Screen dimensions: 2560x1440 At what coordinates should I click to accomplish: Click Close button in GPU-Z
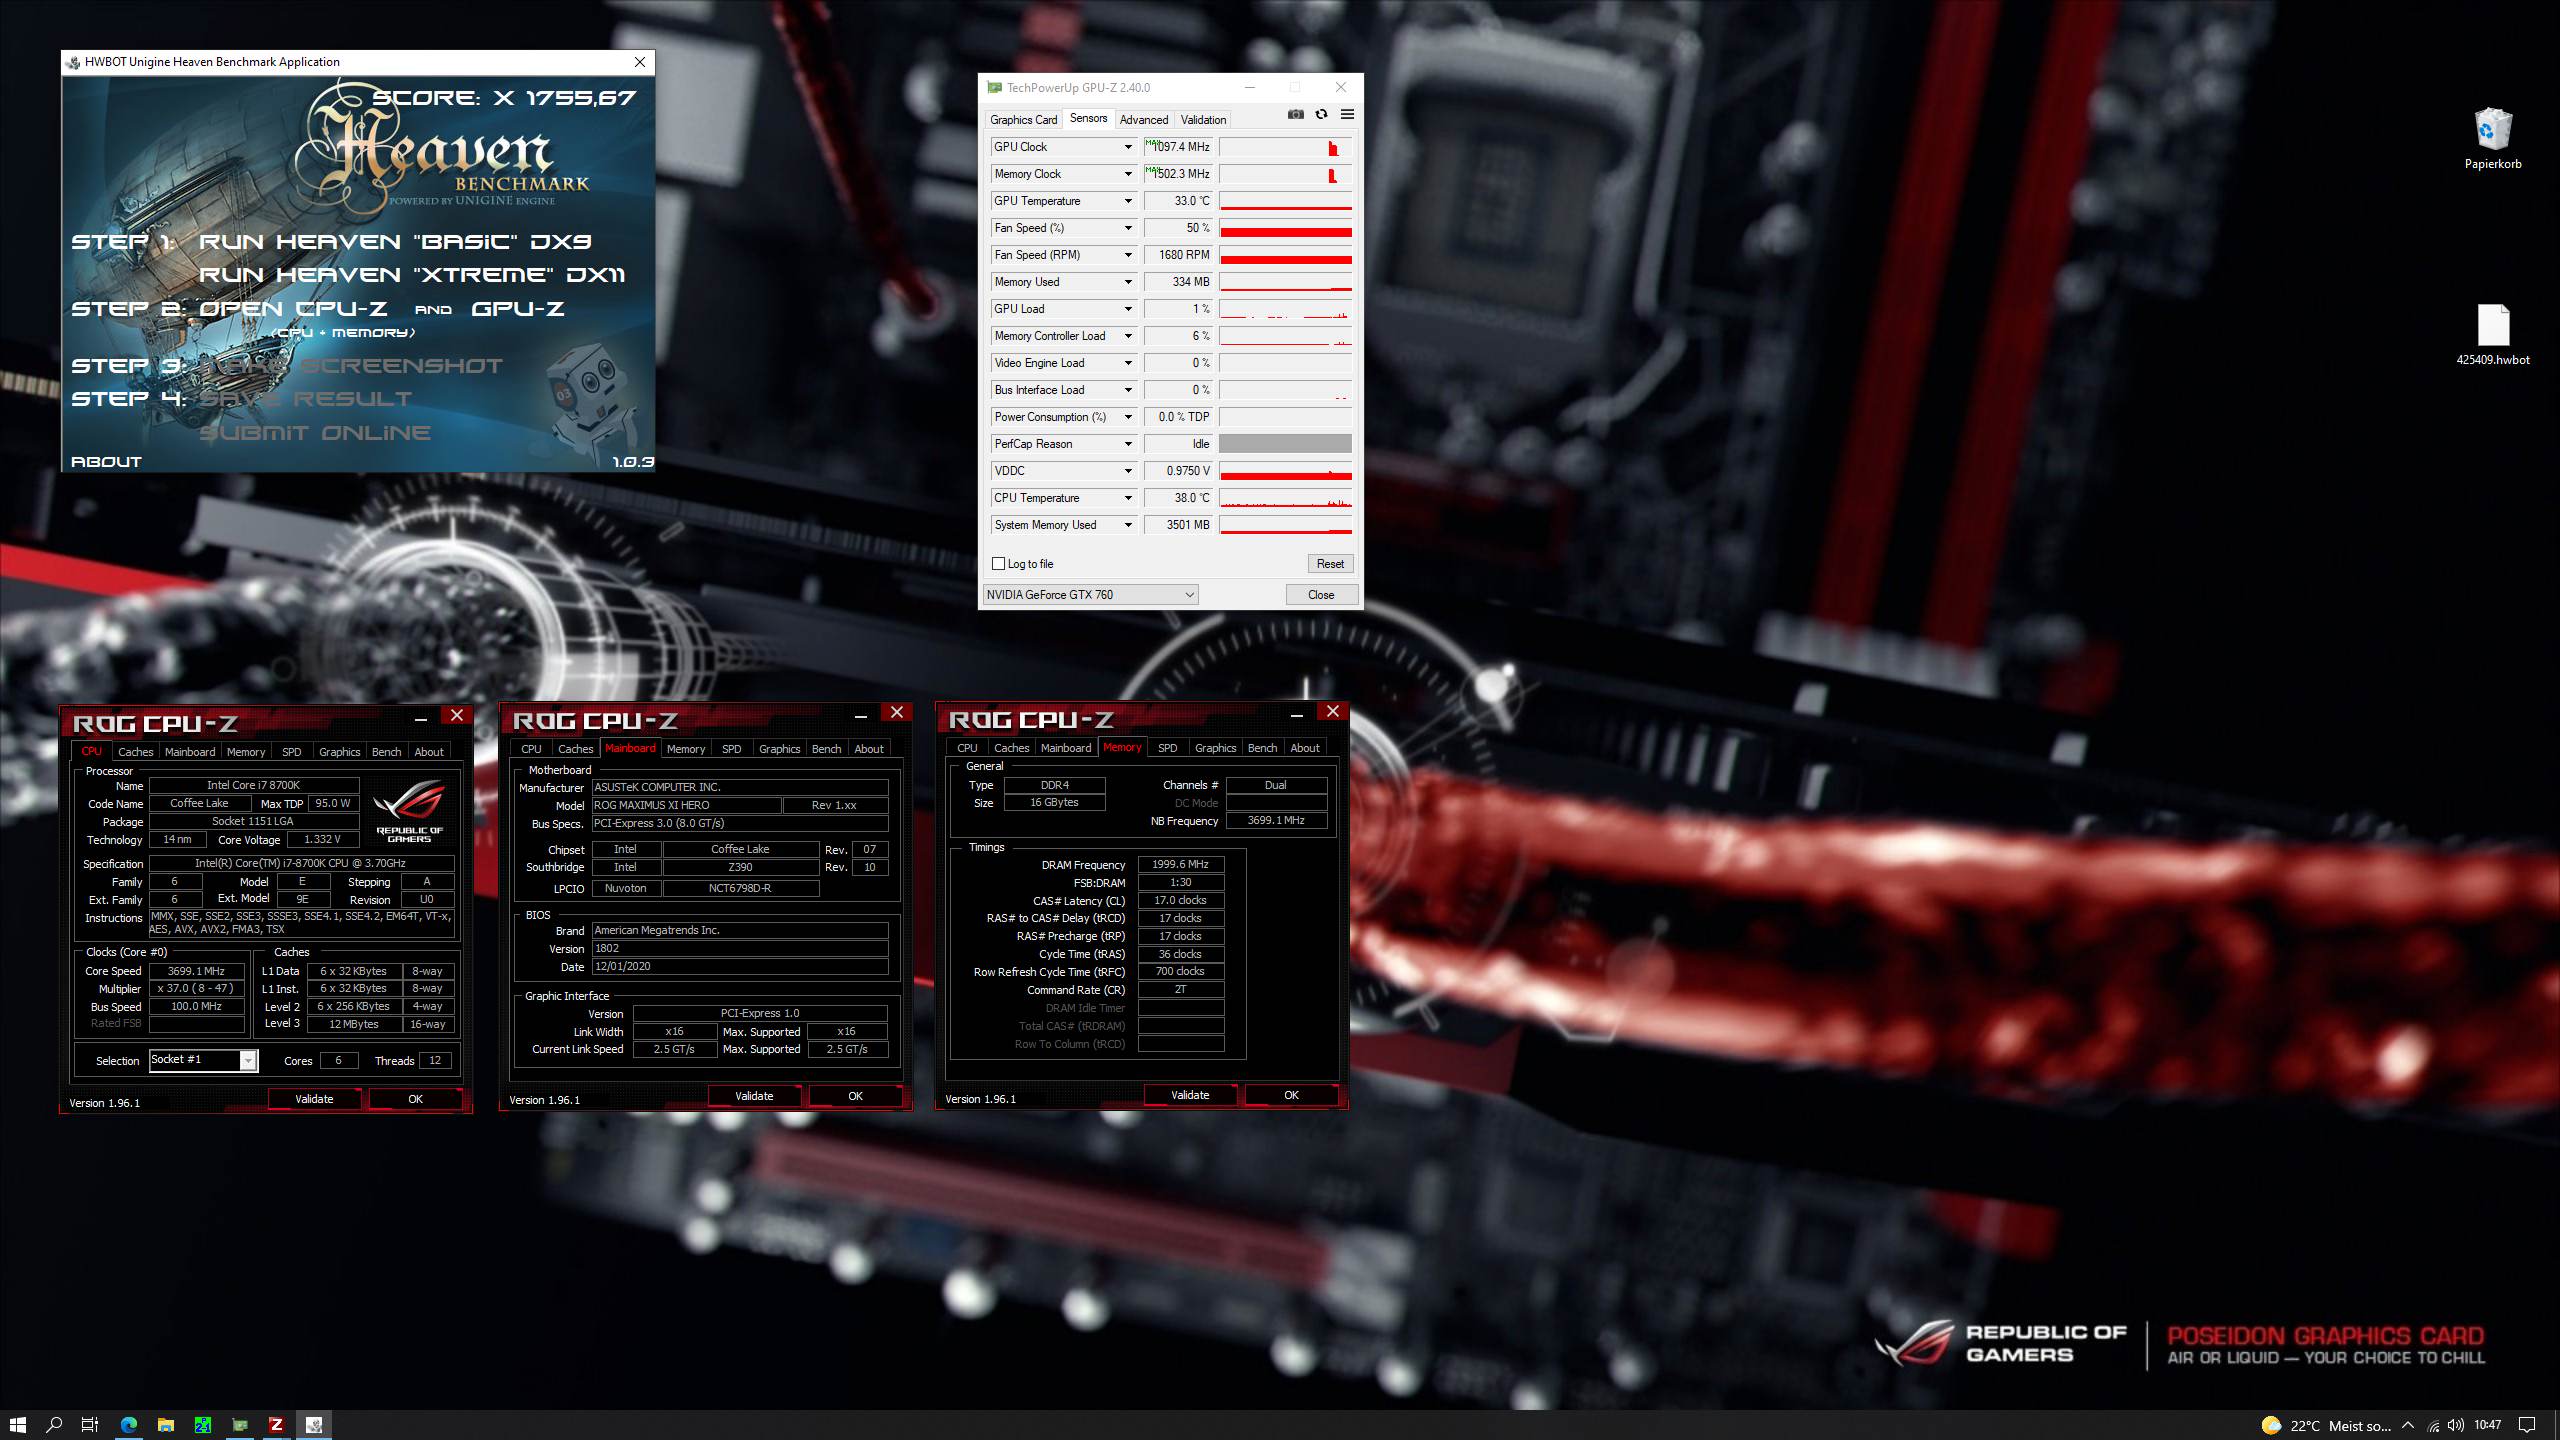click(x=1321, y=595)
